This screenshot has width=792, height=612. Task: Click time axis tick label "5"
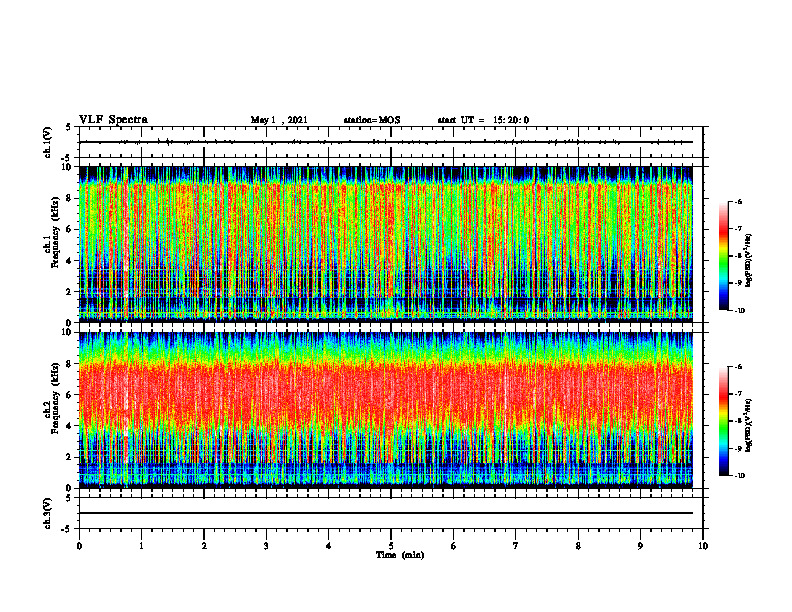tap(391, 546)
